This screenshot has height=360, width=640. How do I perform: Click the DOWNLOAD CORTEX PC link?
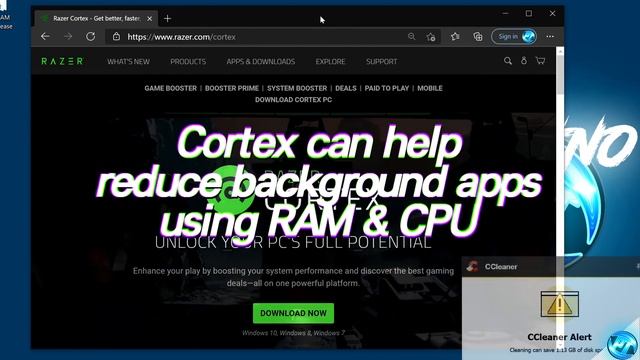click(293, 100)
